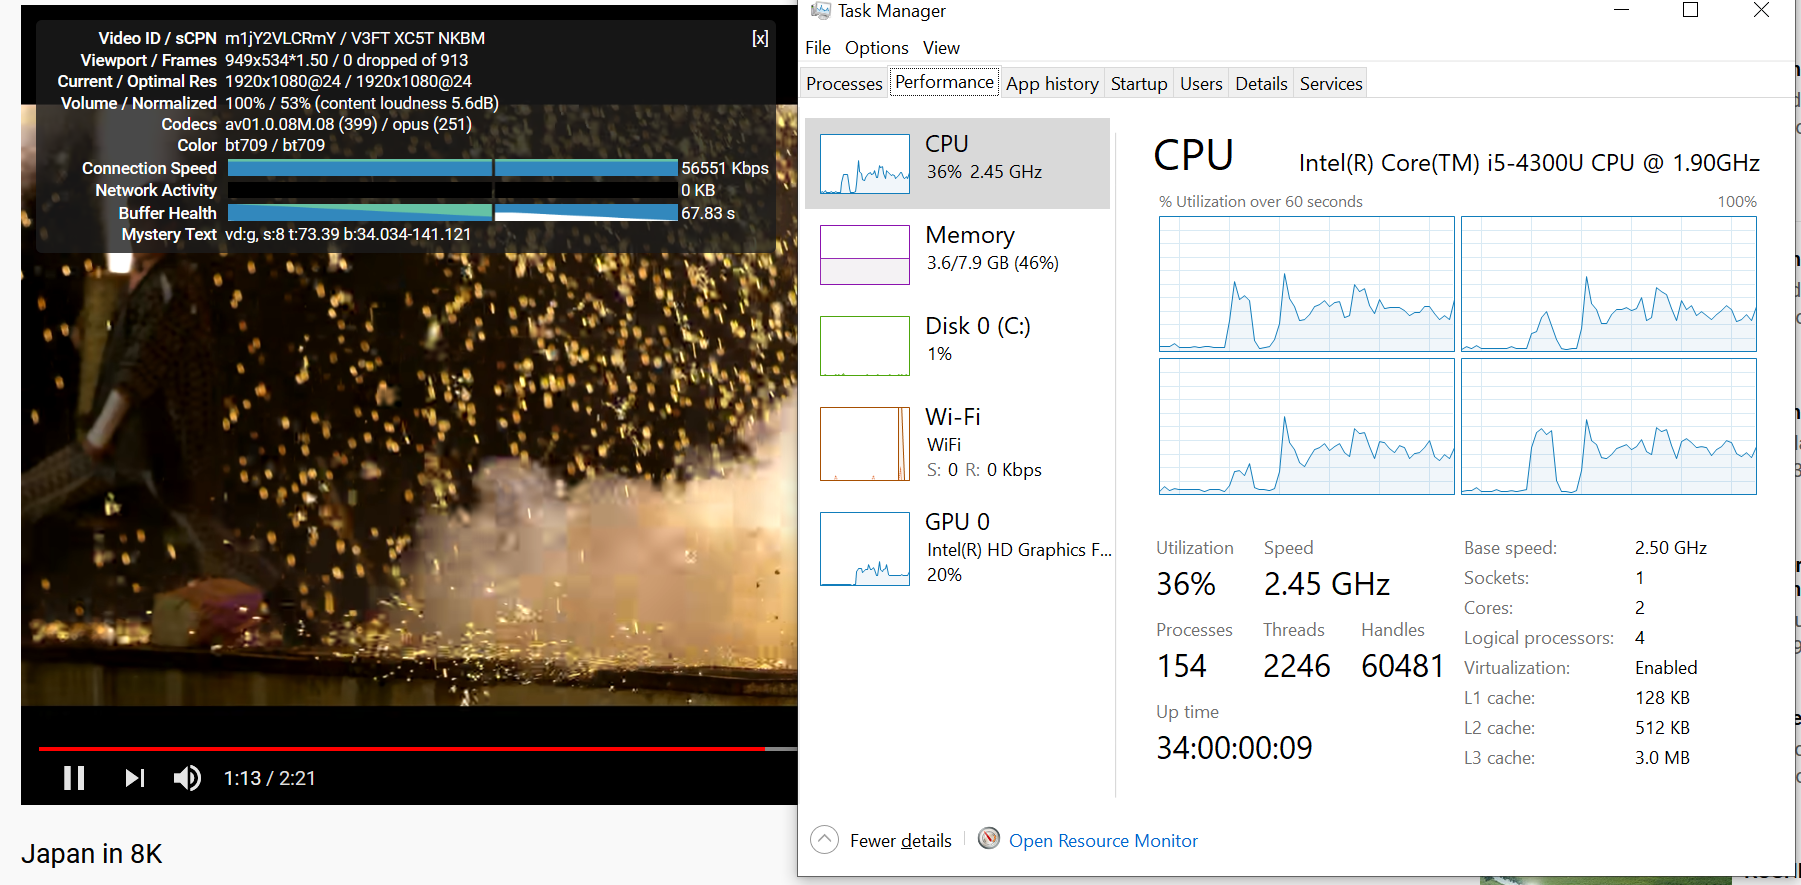Screen dimensions: 1801x885
Task: Click the Base speed 2.50 GHz value
Action: coord(1671,548)
